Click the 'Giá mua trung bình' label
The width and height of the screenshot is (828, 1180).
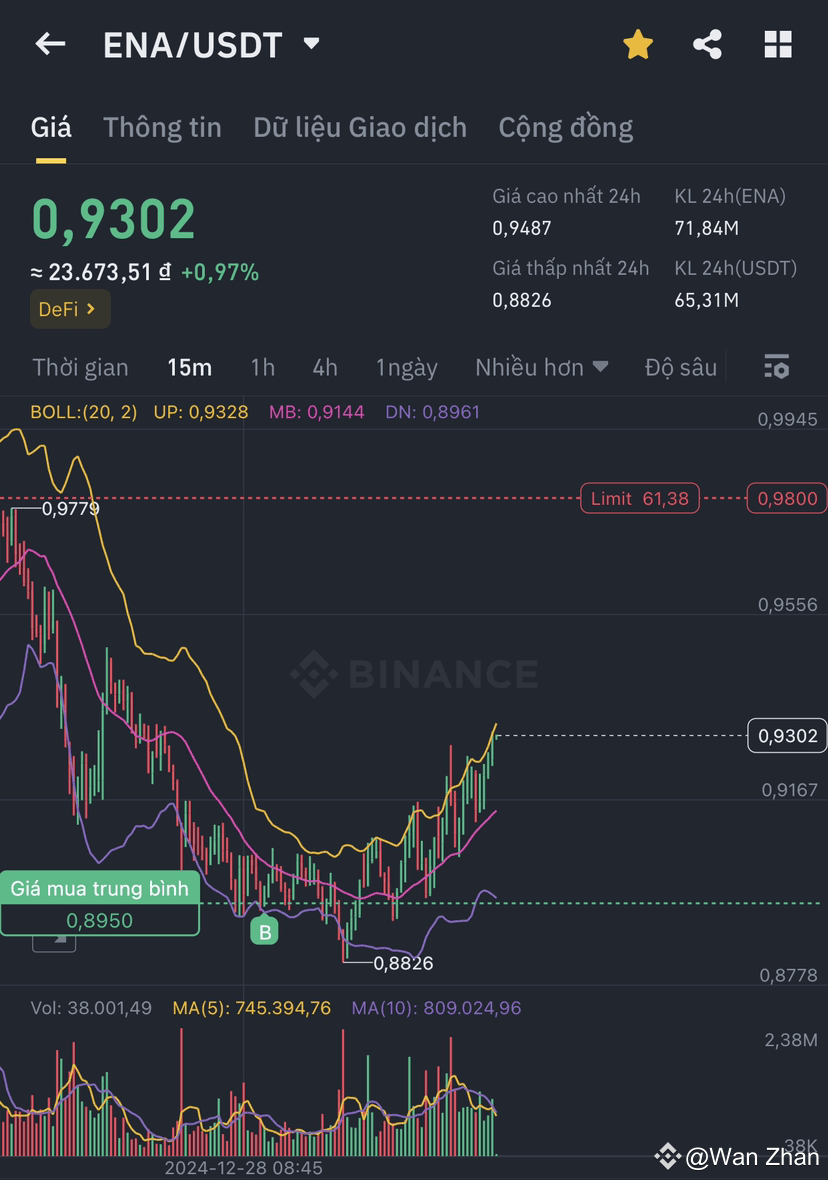click(x=100, y=888)
